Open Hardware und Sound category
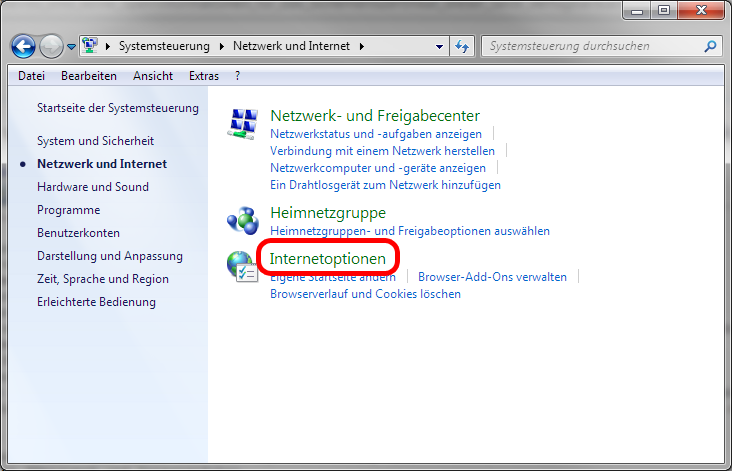The width and height of the screenshot is (732, 471). click(x=93, y=187)
